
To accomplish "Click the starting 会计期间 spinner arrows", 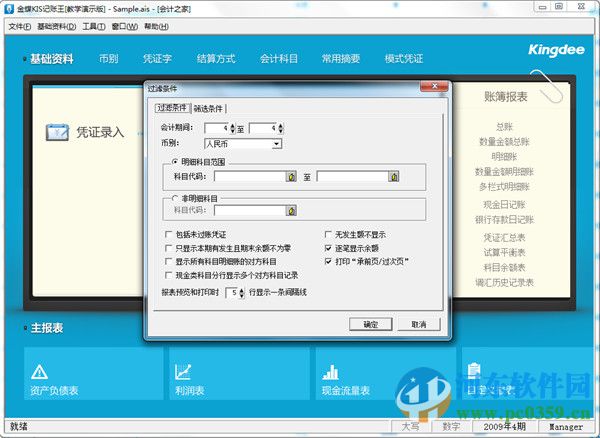I will coord(233,128).
